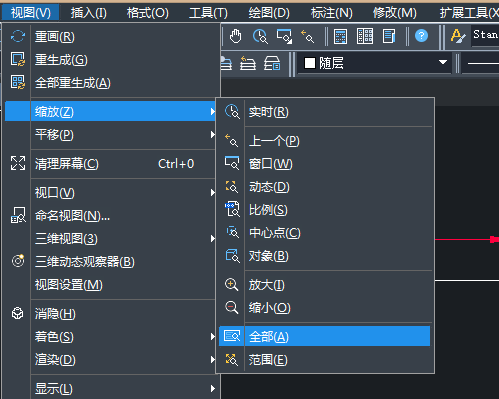
Task: Choose 中心点(C) center zoom
Action: coord(324,233)
